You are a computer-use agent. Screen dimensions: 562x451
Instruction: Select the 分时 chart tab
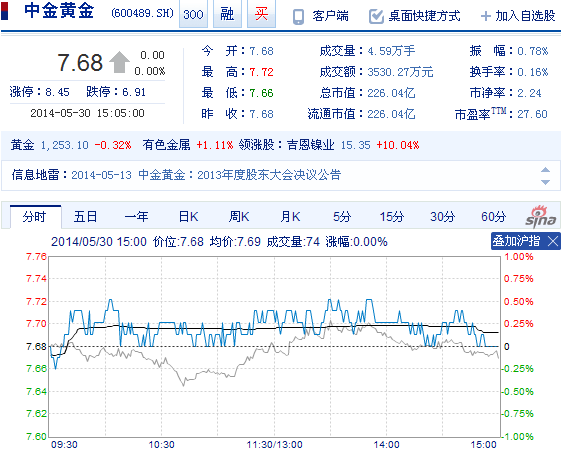(x=35, y=217)
